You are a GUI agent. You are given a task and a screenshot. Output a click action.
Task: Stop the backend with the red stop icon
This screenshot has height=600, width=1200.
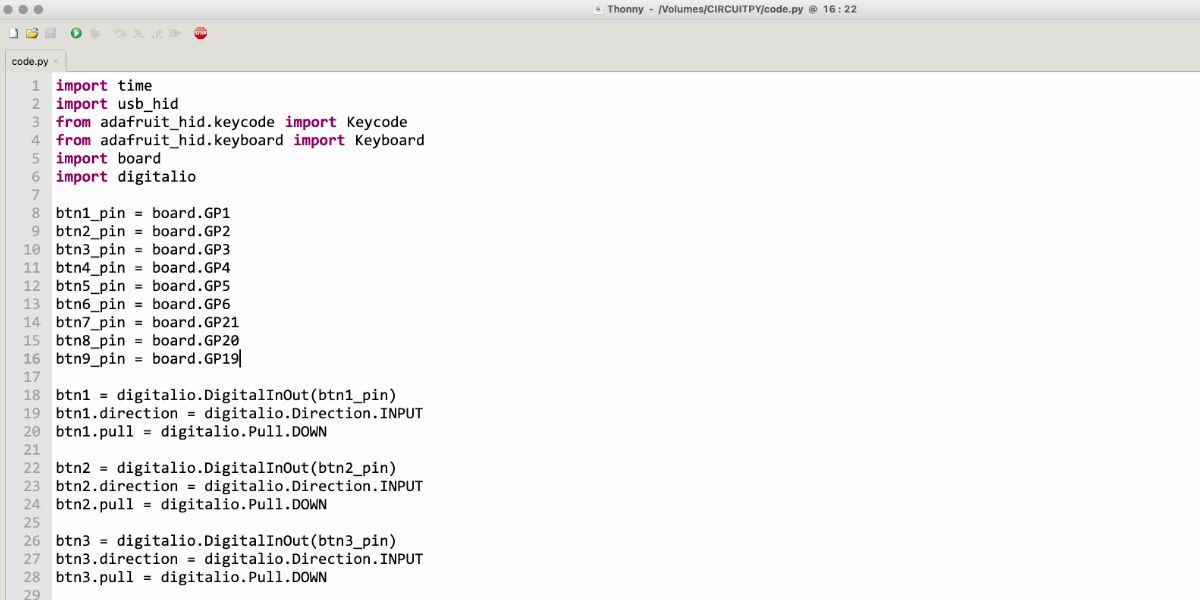[x=200, y=33]
